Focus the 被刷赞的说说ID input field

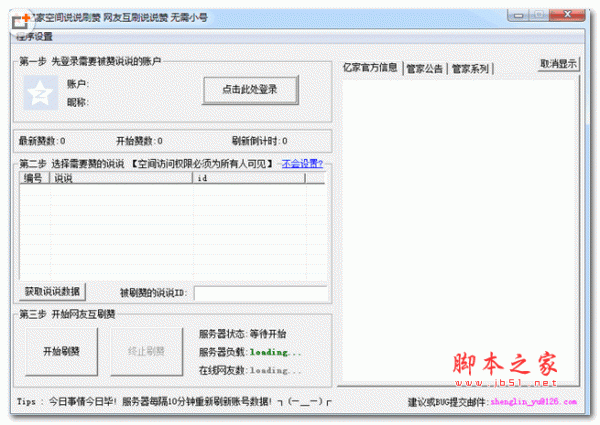pyautogui.click(x=259, y=292)
